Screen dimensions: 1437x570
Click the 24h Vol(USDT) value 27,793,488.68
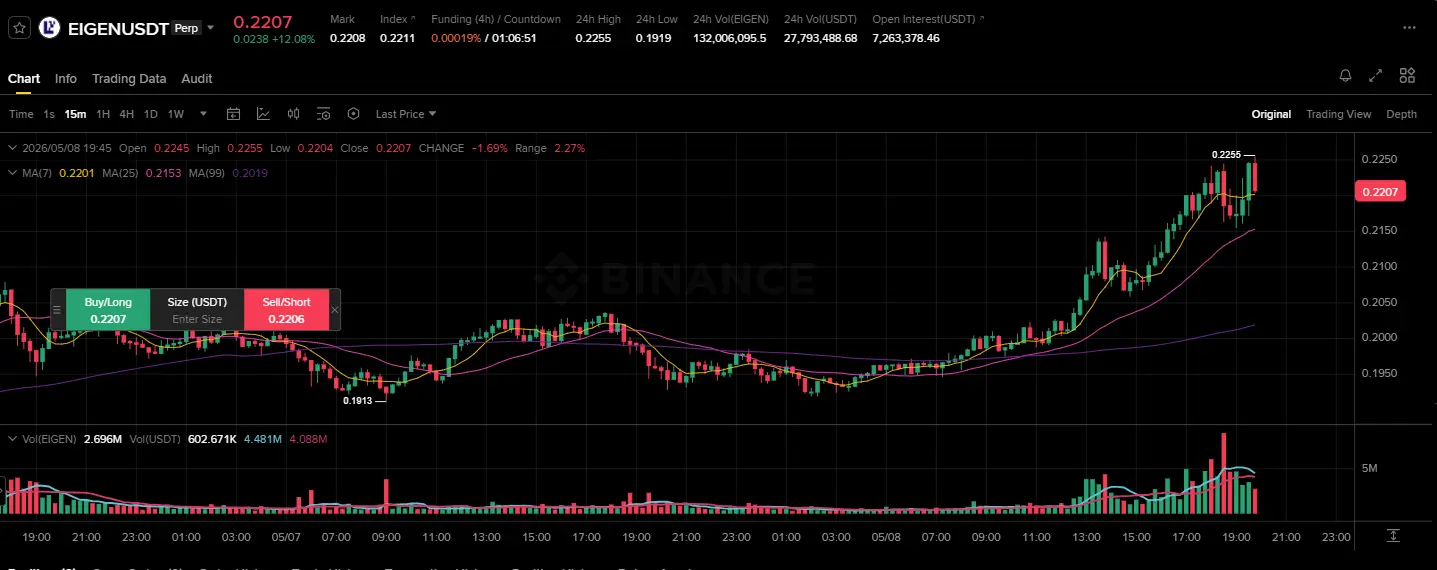point(821,38)
